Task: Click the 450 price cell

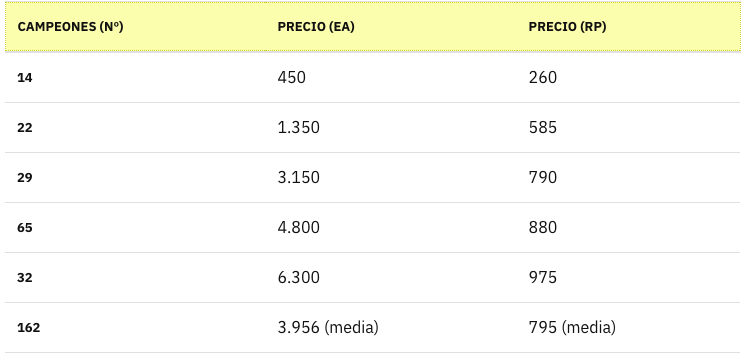Action: (x=292, y=77)
